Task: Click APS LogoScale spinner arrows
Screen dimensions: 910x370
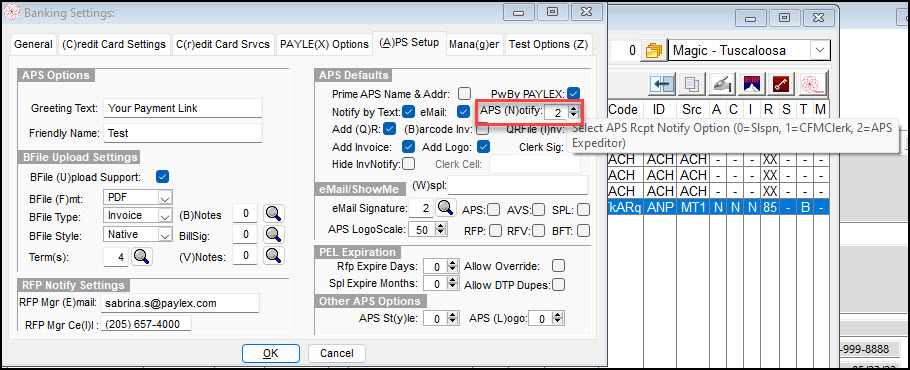Action: click(440, 230)
